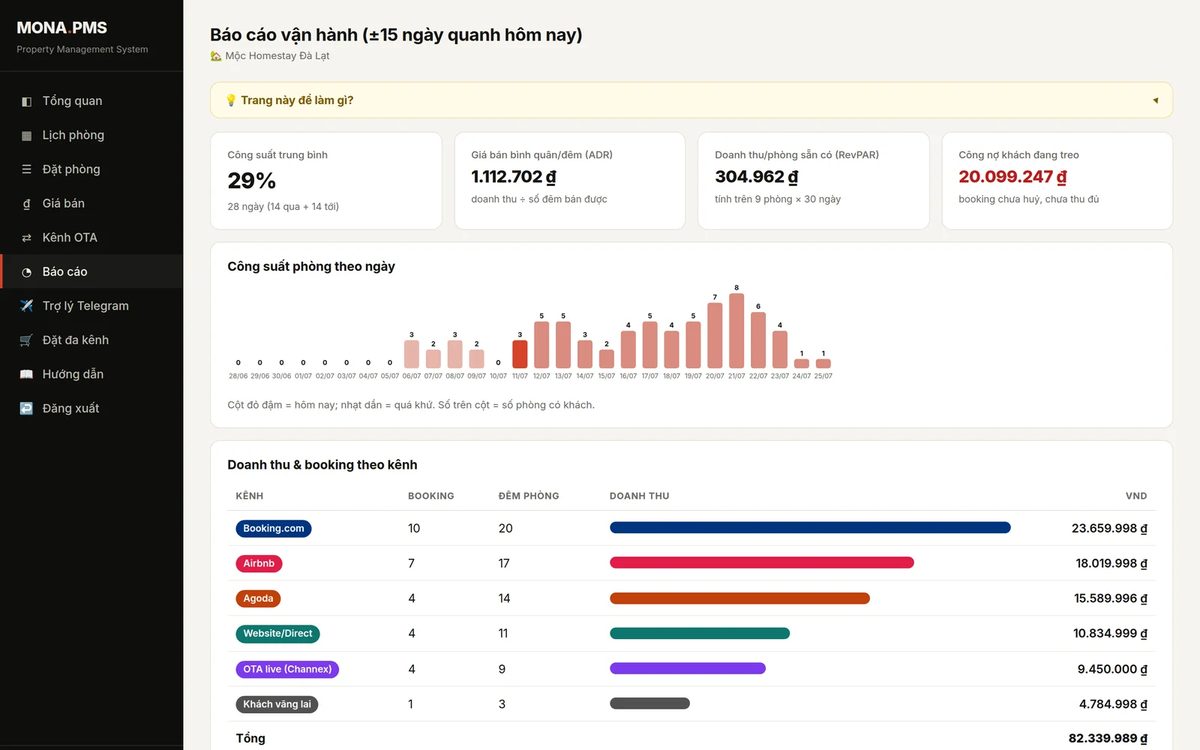
Task: Click the tallest bar for 21/07
Action: (737, 330)
